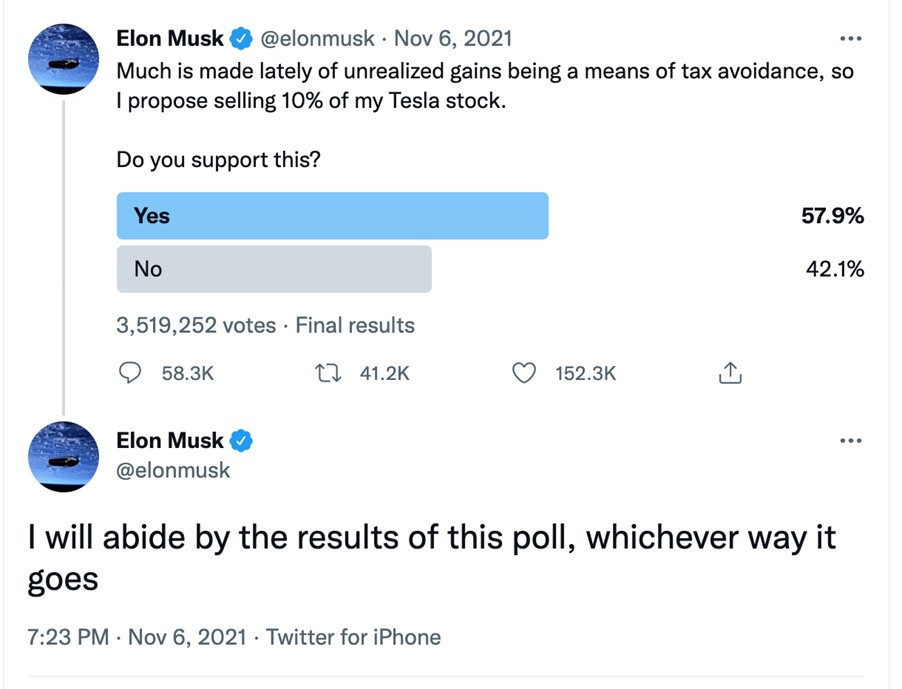902x689 pixels.
Task: Retweet the poll tweet
Action: [x=328, y=373]
